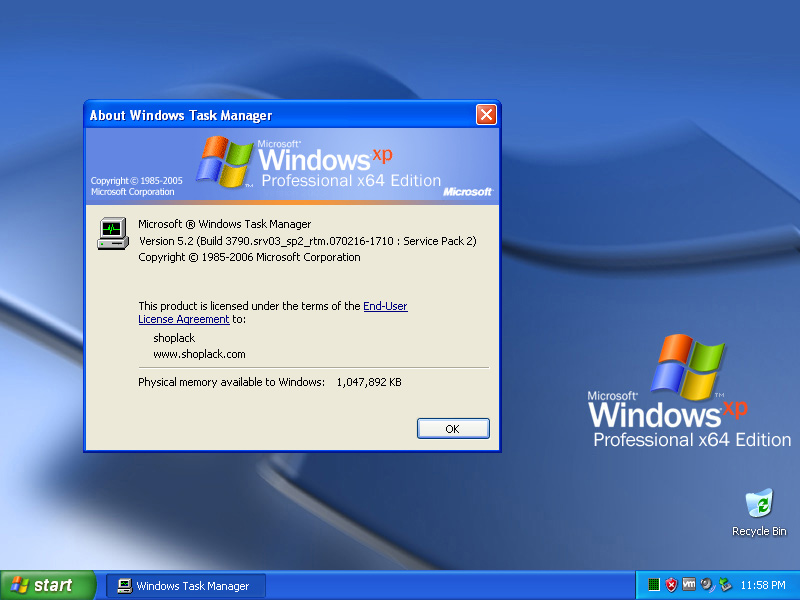Click "Copyright © 1985-2006 Microsoft Corporation" line
800x600 pixels.
[249, 257]
